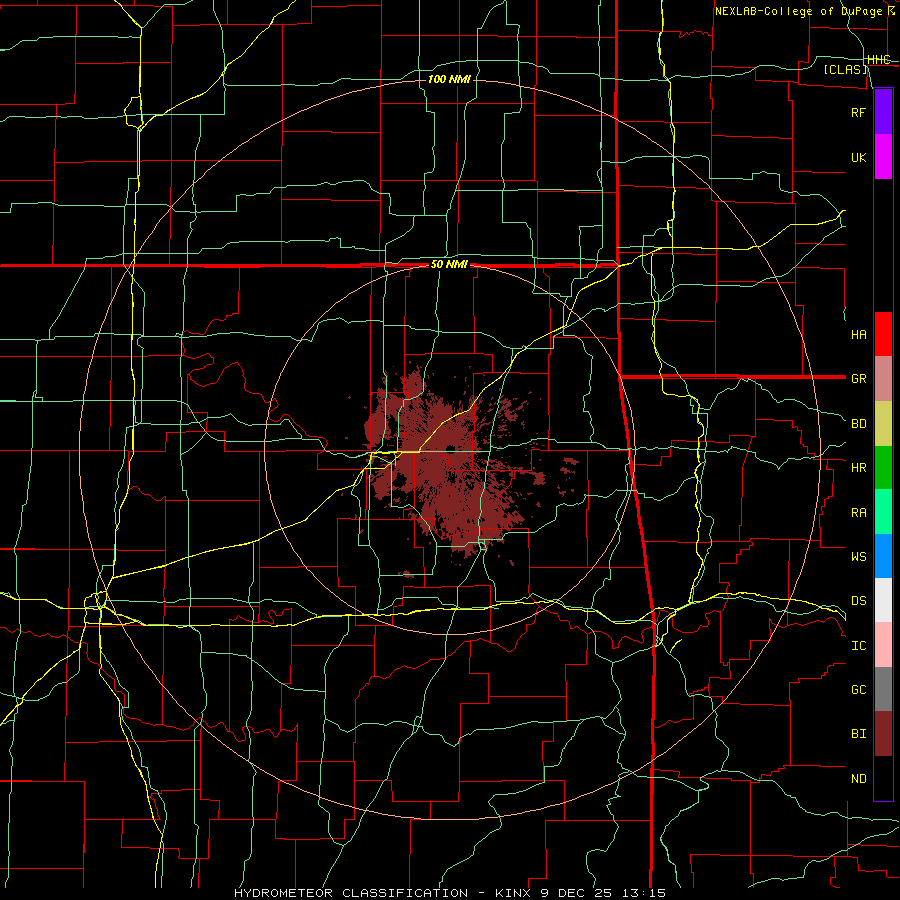
Task: Click the 'WS' legend label
Action: point(858,556)
